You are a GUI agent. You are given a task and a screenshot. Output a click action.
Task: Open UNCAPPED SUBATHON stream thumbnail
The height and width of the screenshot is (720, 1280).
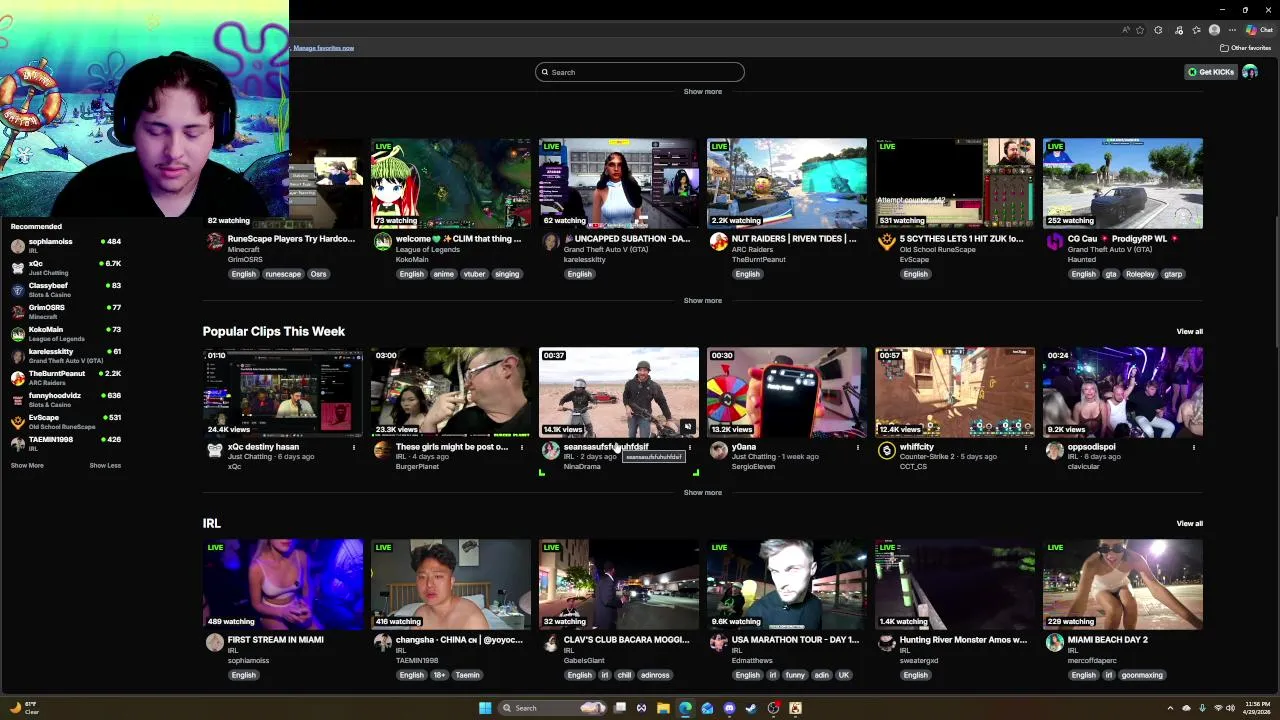619,183
